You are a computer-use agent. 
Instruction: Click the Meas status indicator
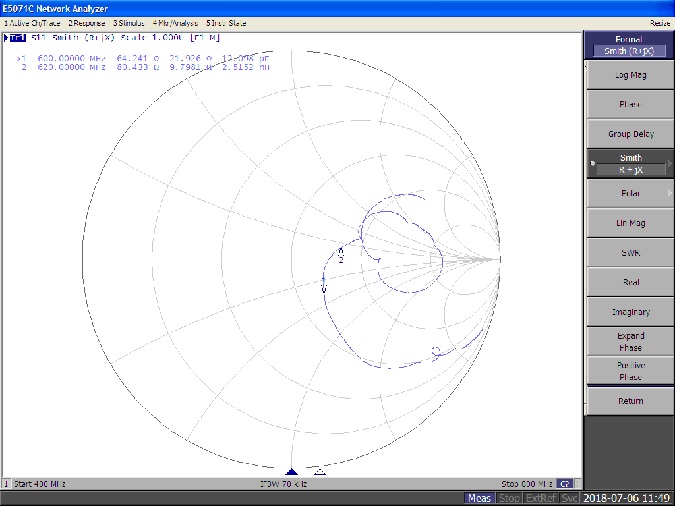(x=479, y=498)
